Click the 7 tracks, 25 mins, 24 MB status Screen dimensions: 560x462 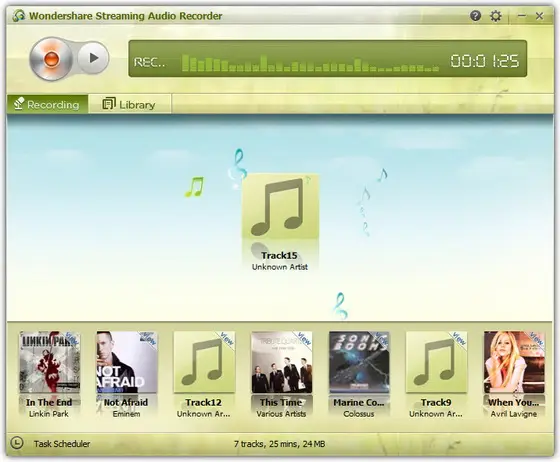pos(280,444)
